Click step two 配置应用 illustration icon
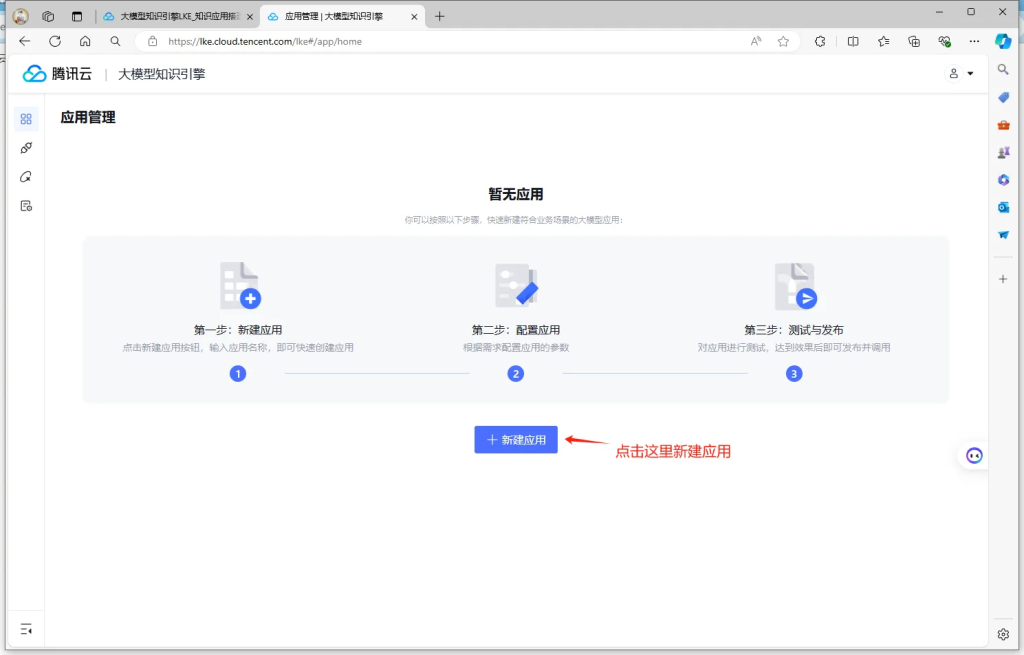1024x655 pixels. [516, 286]
